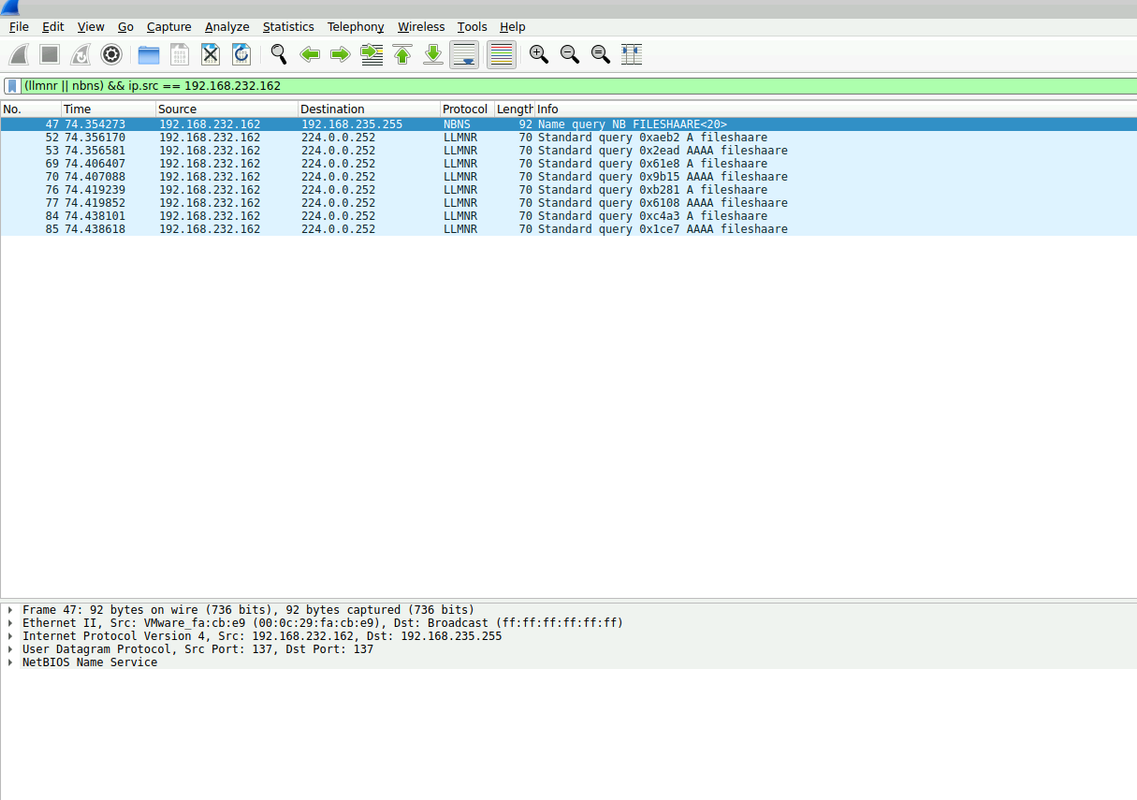Sort by Destination column header

(369, 109)
